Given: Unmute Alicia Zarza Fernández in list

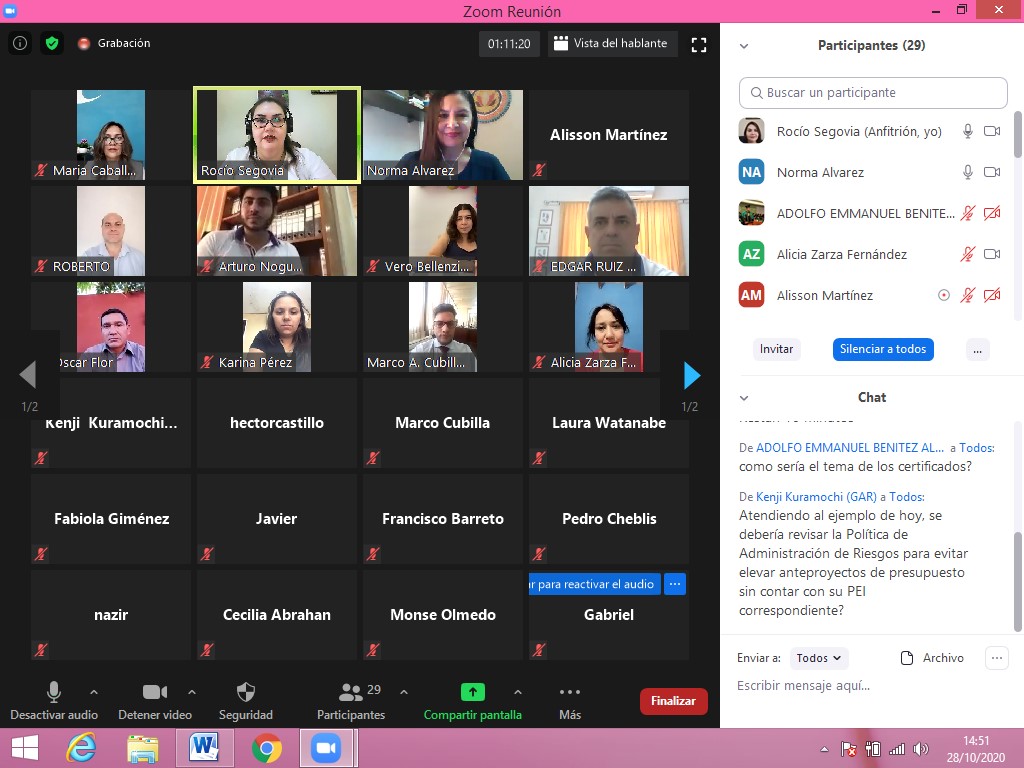Looking at the screenshot, I should point(968,254).
